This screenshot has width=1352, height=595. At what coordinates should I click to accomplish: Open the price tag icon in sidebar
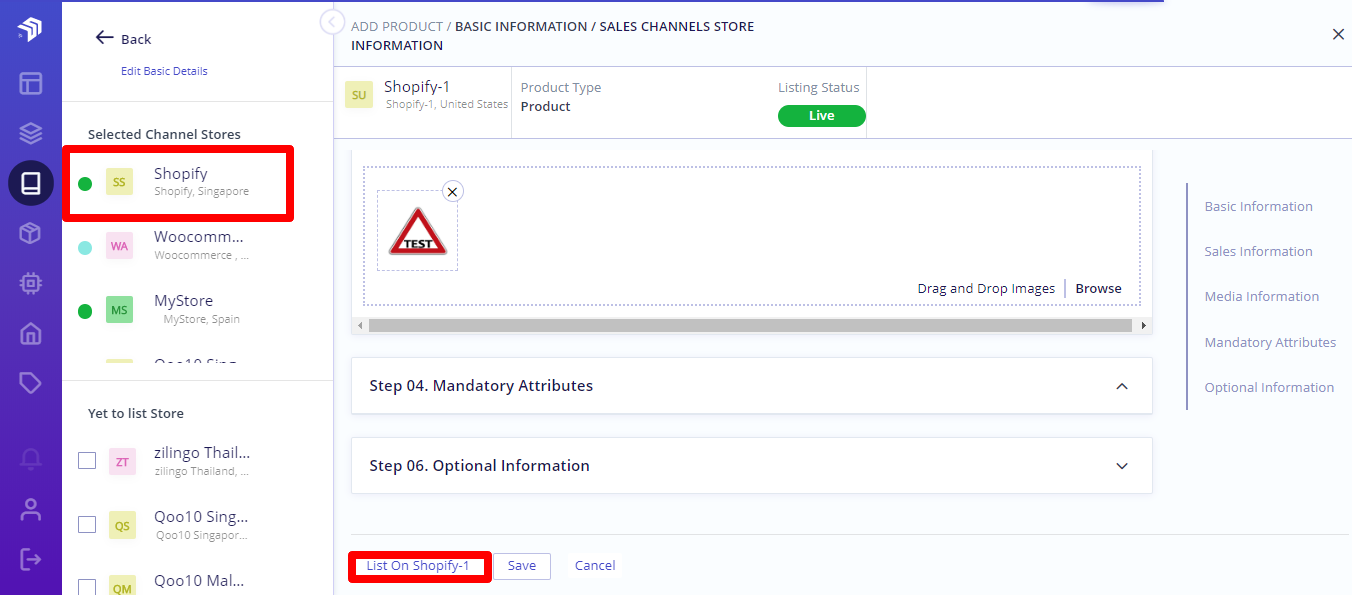point(31,383)
